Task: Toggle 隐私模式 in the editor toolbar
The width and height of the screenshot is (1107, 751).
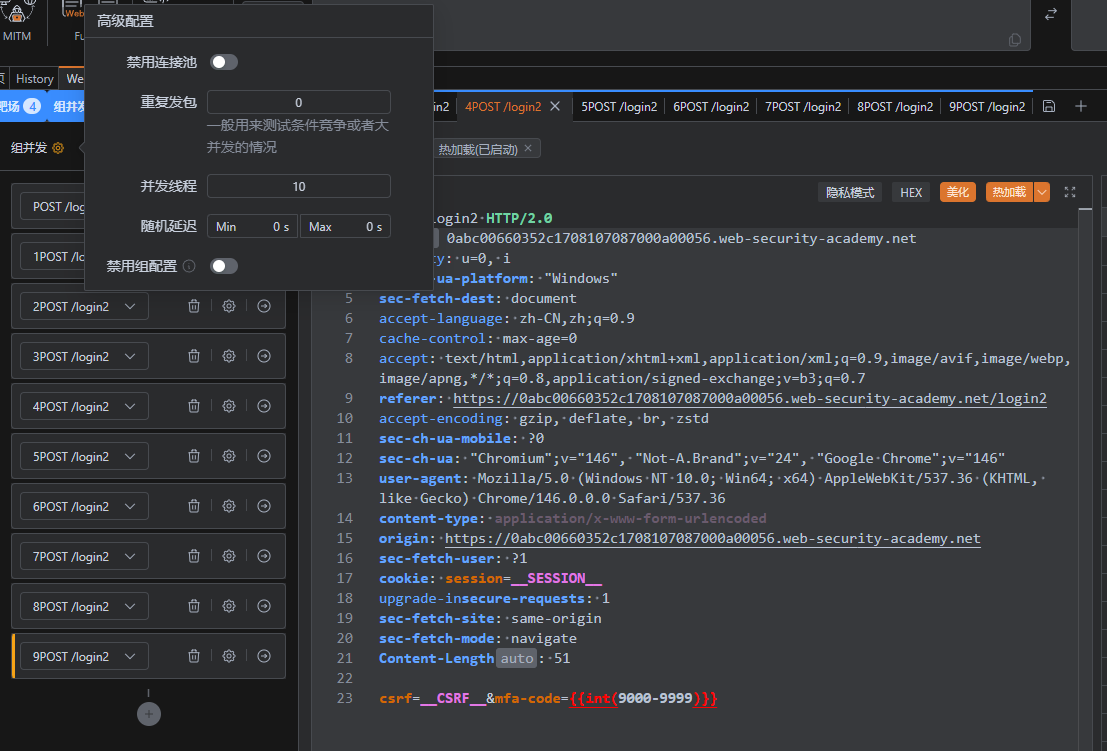Action: point(849,192)
